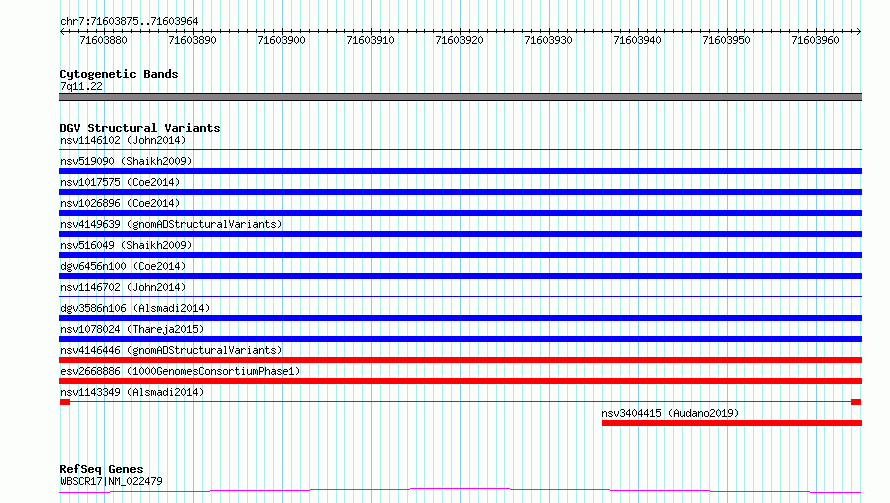Open variant esv2668886 (1000GenomesConsortiumPhase1) label
The width and height of the screenshot is (890, 503).
[x=180, y=371]
